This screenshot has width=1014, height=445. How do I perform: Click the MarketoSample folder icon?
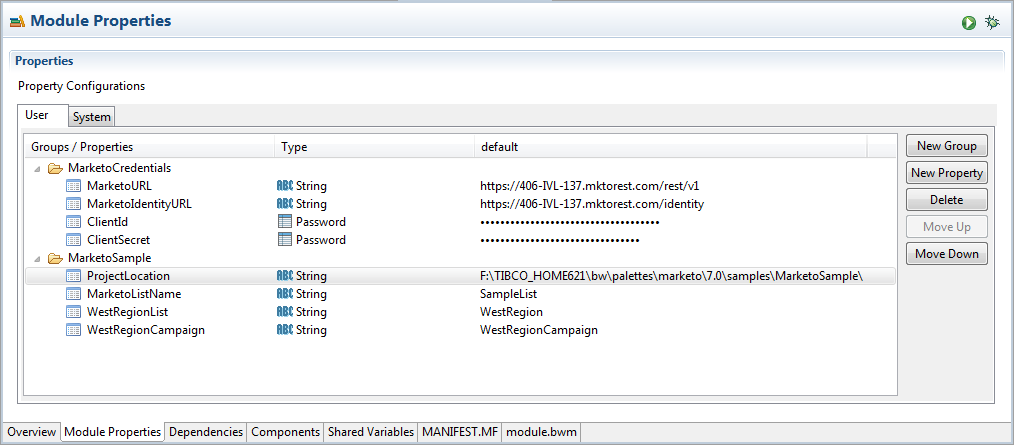click(x=56, y=258)
